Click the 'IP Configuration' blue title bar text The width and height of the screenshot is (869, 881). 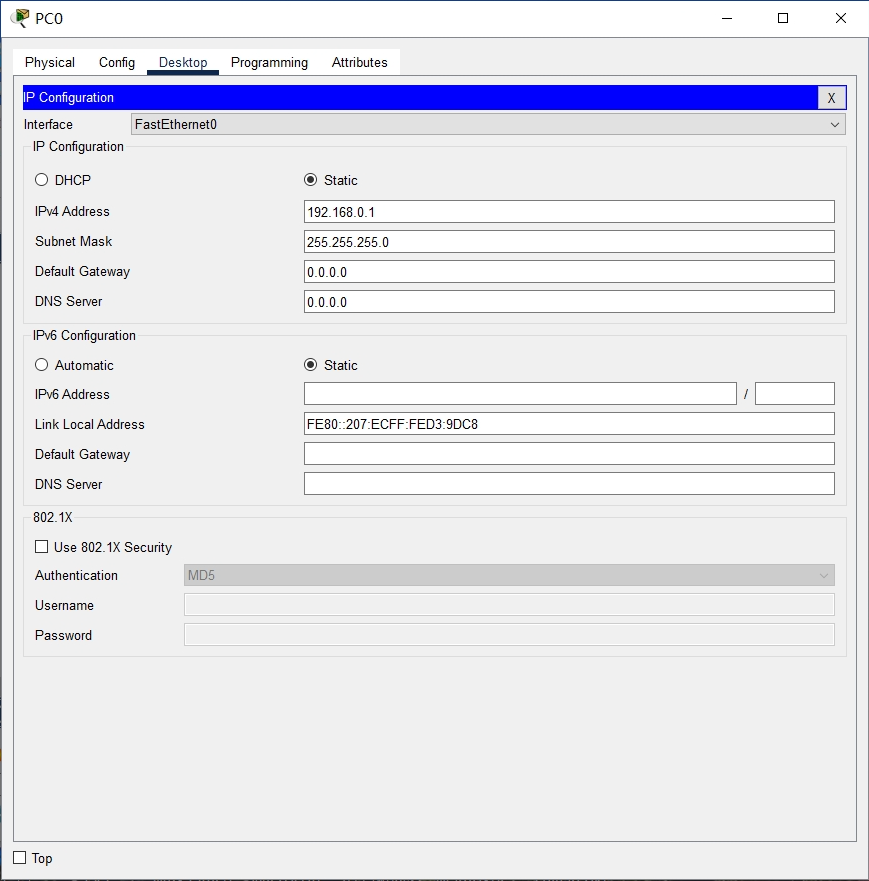[69, 98]
